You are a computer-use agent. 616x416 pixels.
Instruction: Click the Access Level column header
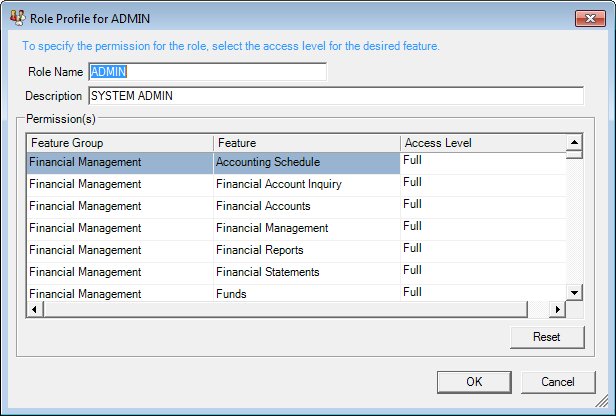pos(482,143)
